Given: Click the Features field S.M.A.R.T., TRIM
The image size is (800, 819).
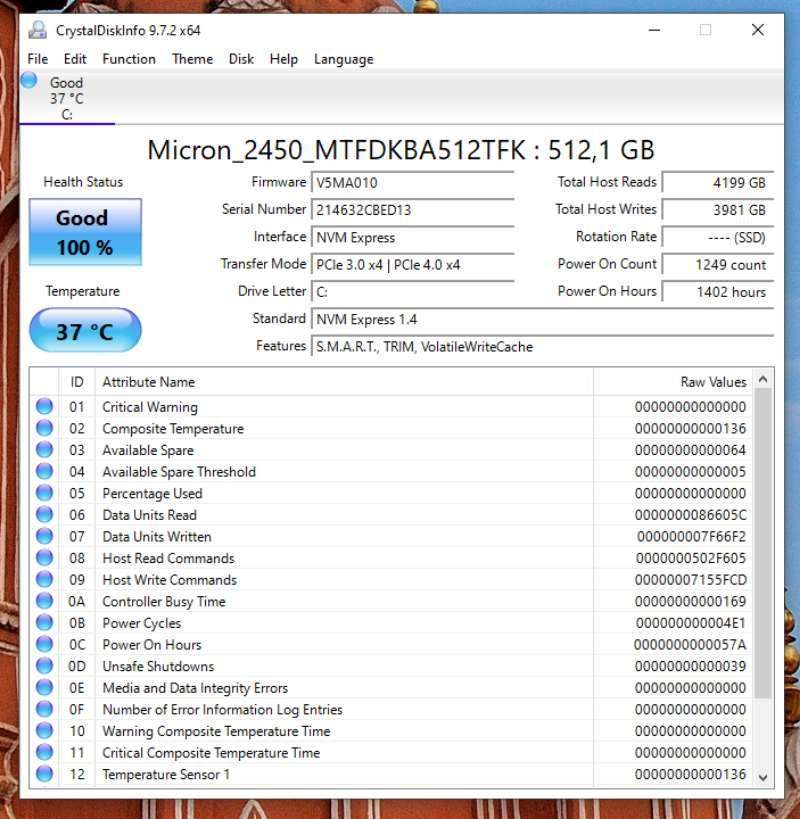Looking at the screenshot, I should coord(542,346).
